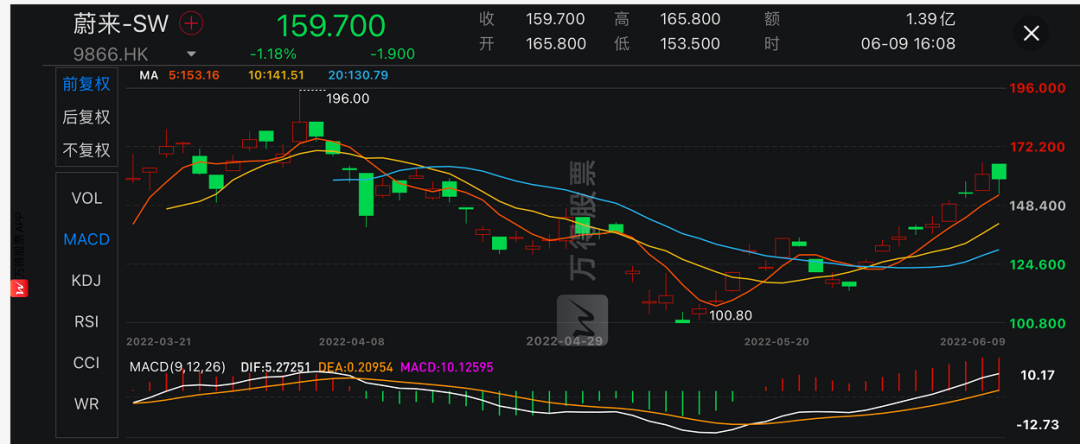
Task: Click the 低 153.500 low price value
Action: click(691, 44)
